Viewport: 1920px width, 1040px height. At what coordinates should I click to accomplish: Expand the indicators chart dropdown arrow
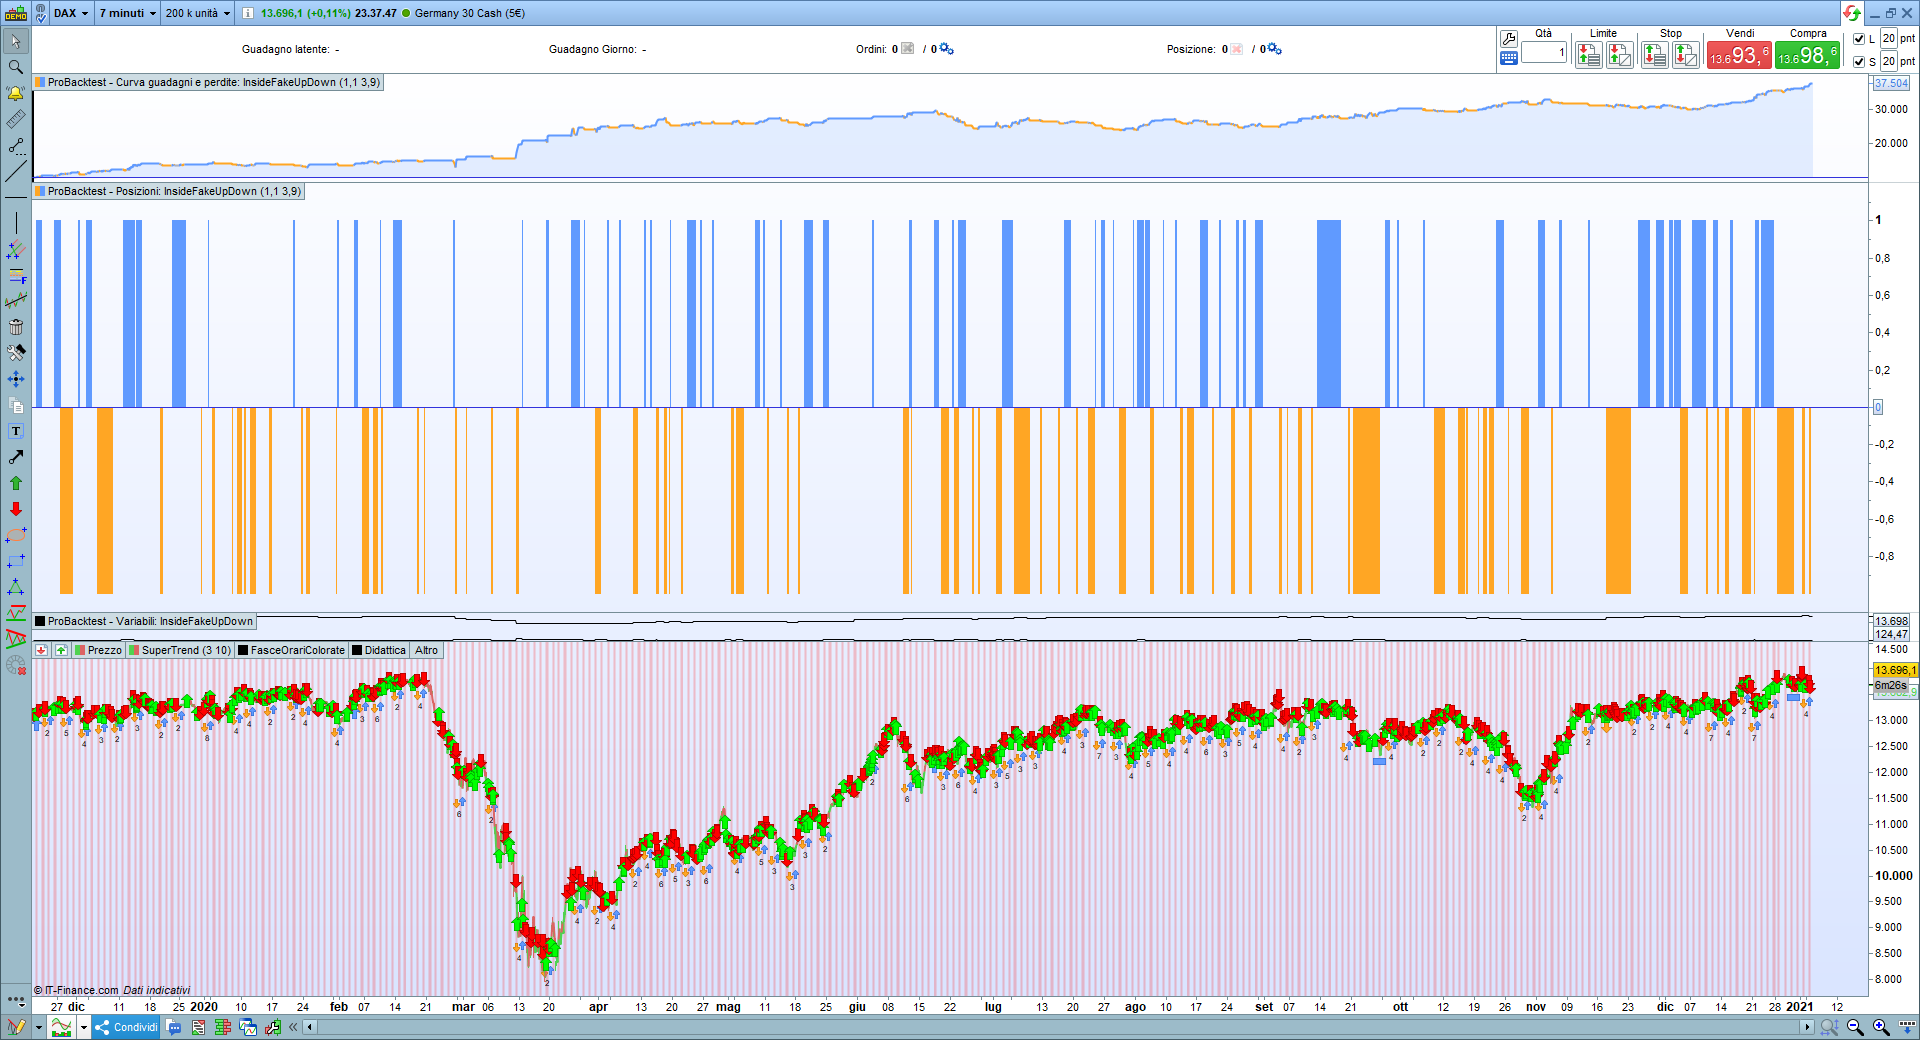click(x=84, y=1027)
